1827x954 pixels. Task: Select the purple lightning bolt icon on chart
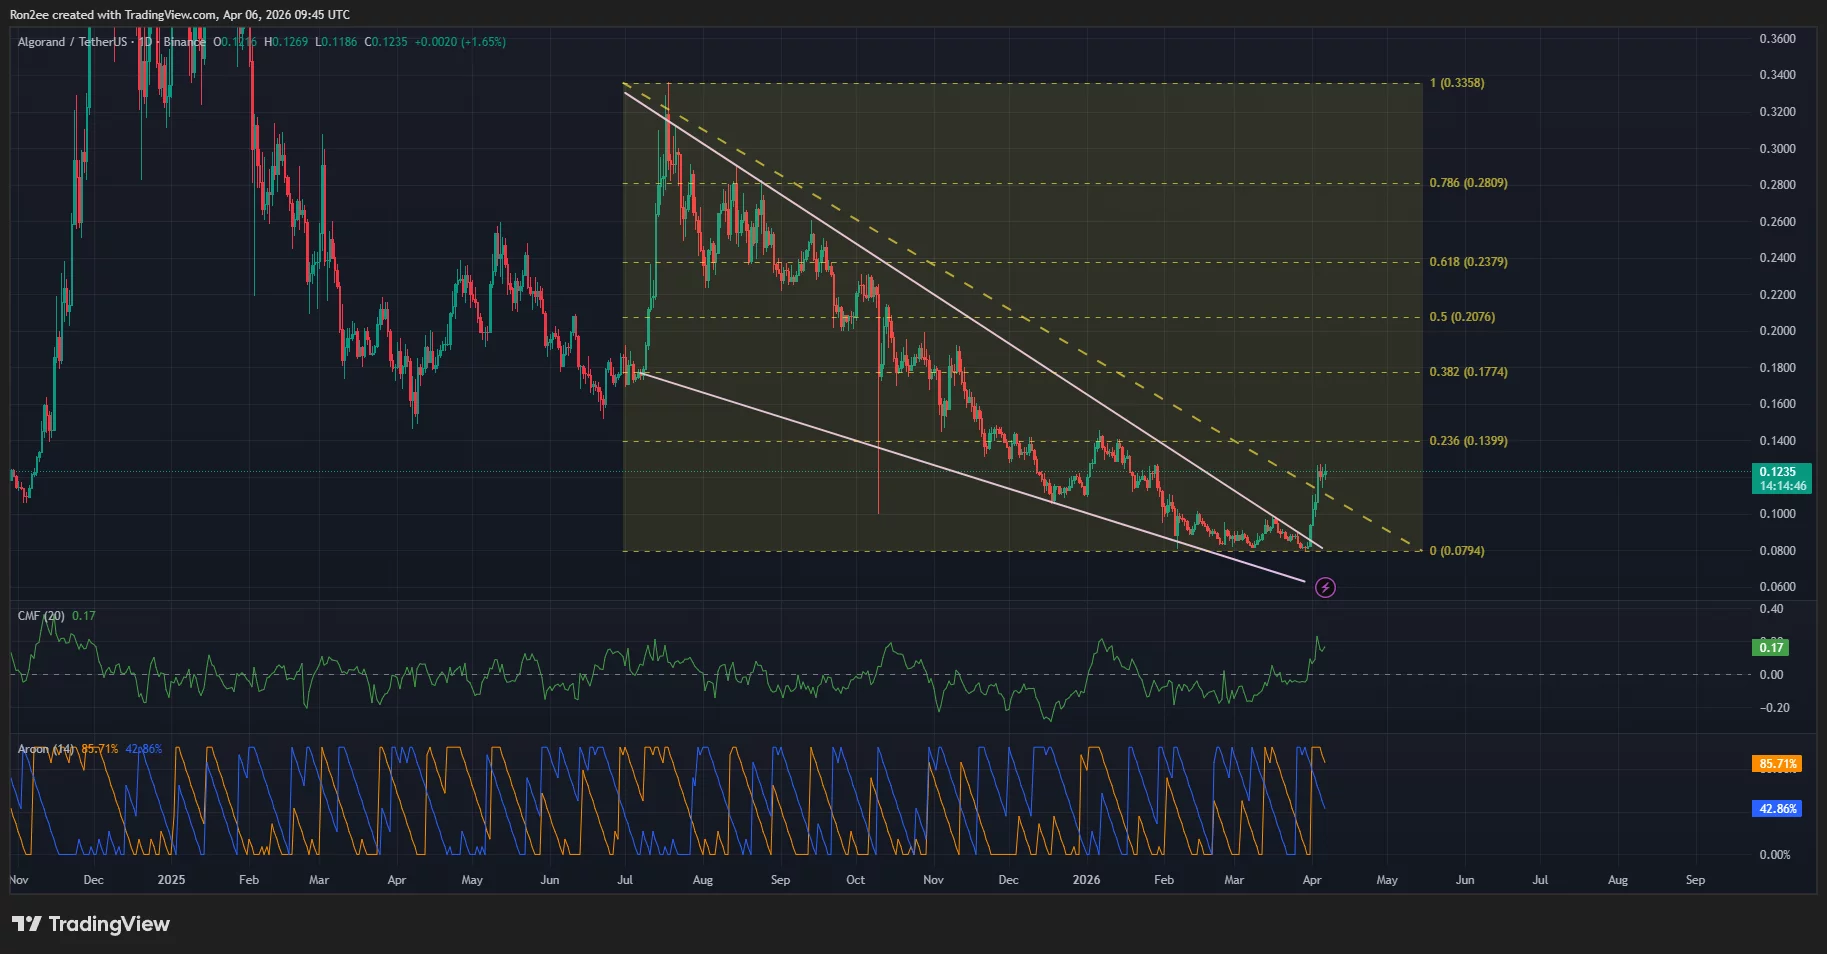click(1325, 588)
